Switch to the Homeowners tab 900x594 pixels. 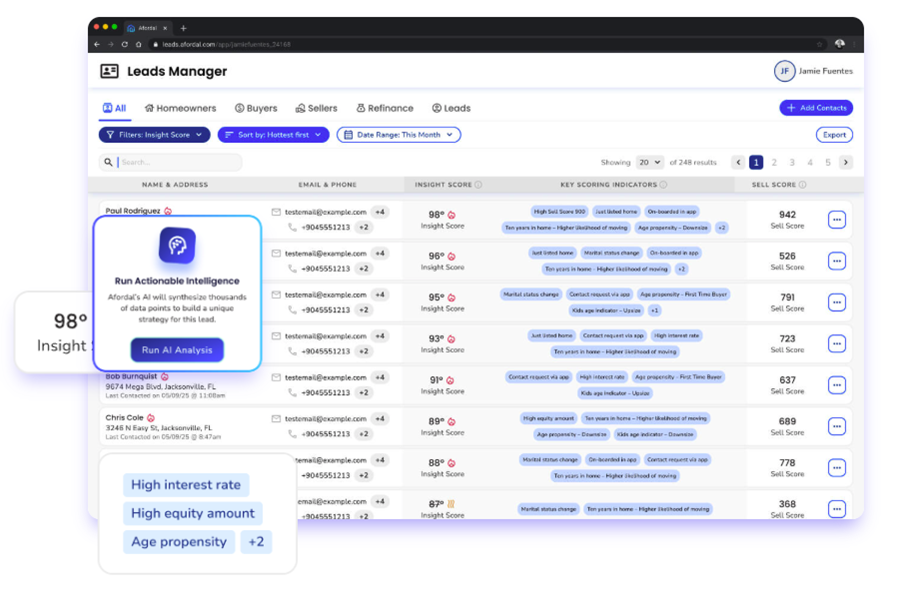click(180, 108)
